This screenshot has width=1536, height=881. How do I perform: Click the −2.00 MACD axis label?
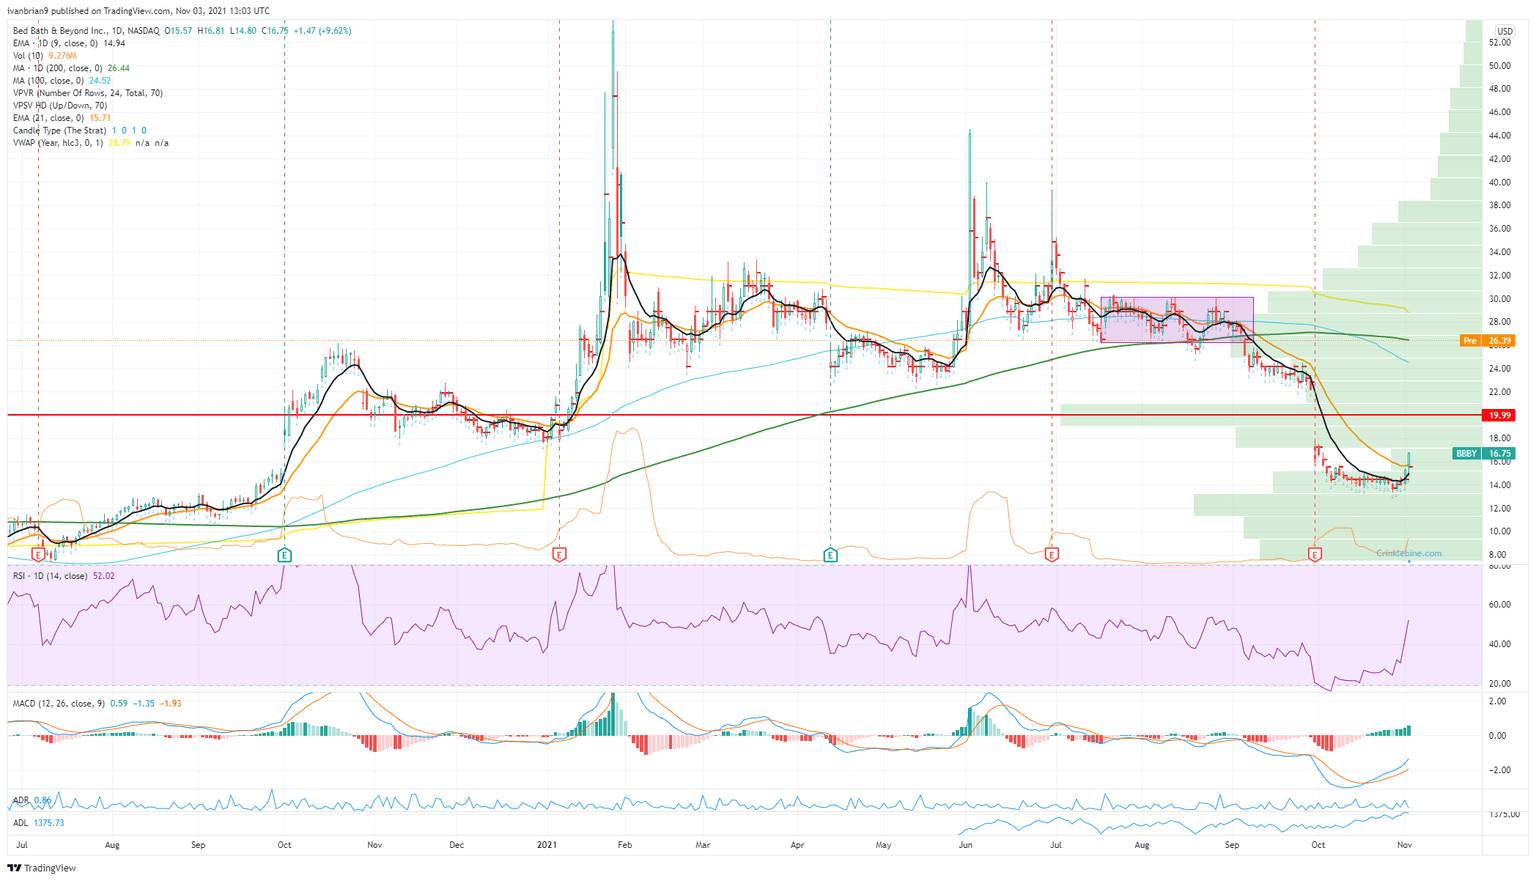(x=1498, y=770)
